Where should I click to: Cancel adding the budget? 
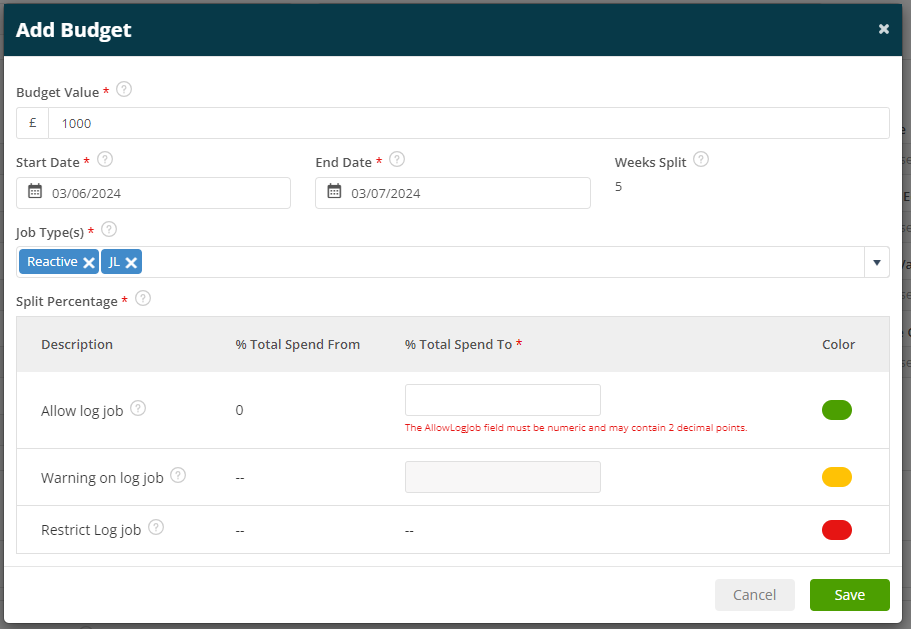pos(754,595)
